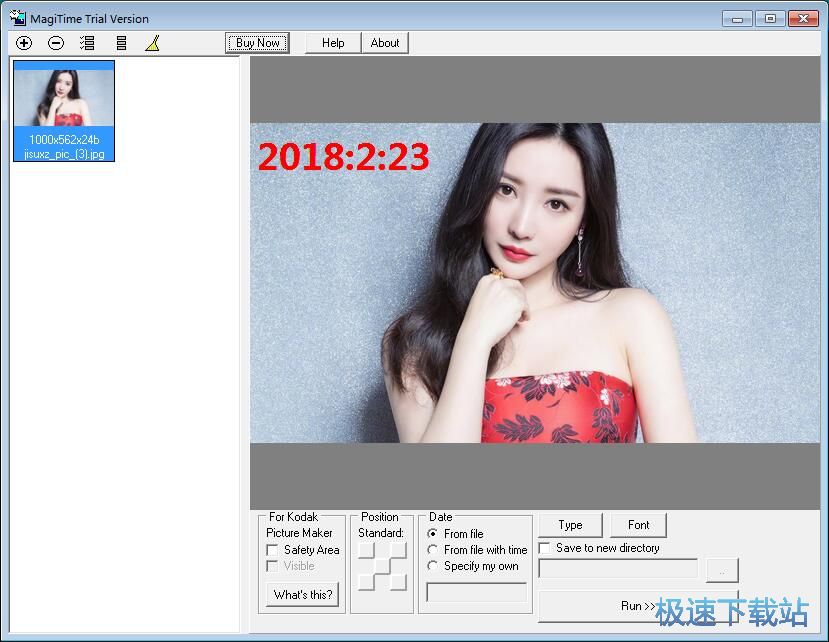Click the plus icon to add images
This screenshot has height=642, width=829.
24,43
